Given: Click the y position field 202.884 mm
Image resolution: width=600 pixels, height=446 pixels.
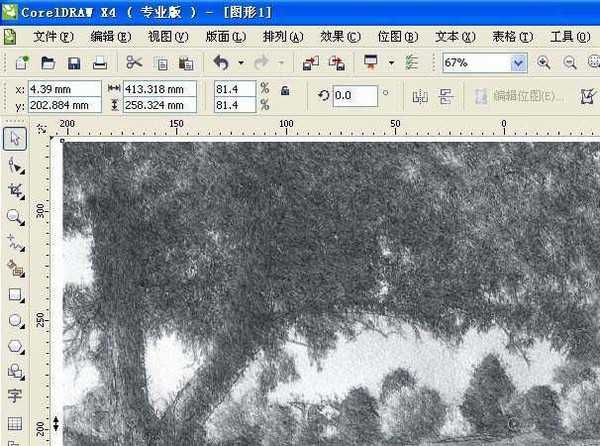Looking at the screenshot, I should point(64,105).
